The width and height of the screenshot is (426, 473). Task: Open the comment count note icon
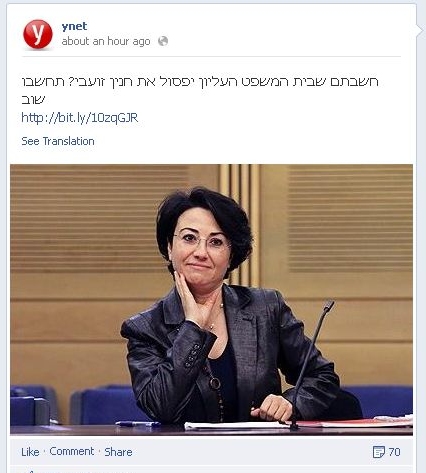379,452
